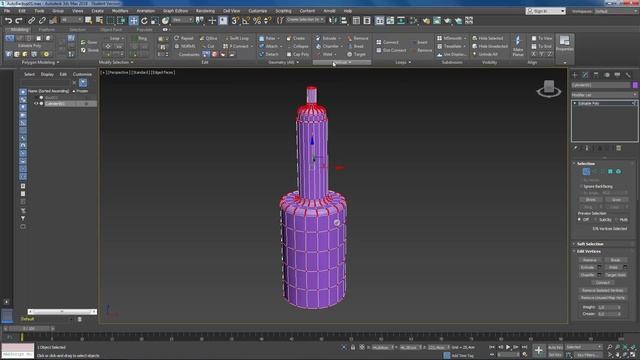
Task: Expand the Soft Selection rollout
Action: pyautogui.click(x=590, y=244)
